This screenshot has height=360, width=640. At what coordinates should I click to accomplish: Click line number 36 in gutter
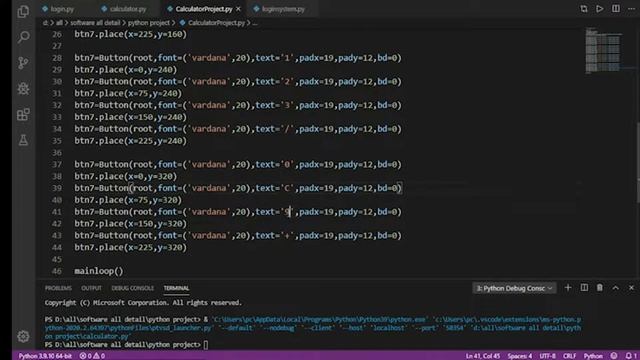[x=57, y=153]
